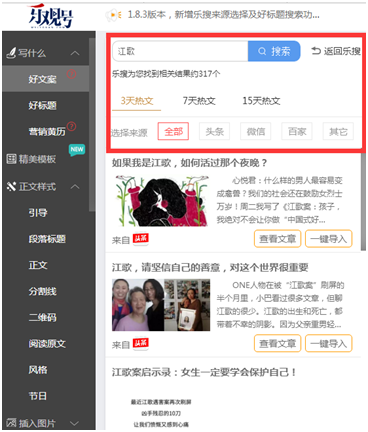This screenshot has height=432, width=368.
Task: Collapse the 写什么 section chevron
Action: tap(75, 53)
